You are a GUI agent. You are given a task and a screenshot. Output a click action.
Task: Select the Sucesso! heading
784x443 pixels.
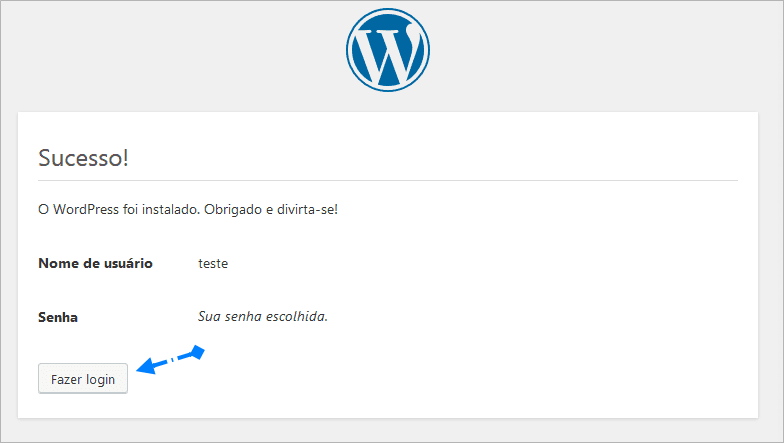pyautogui.click(x=84, y=158)
